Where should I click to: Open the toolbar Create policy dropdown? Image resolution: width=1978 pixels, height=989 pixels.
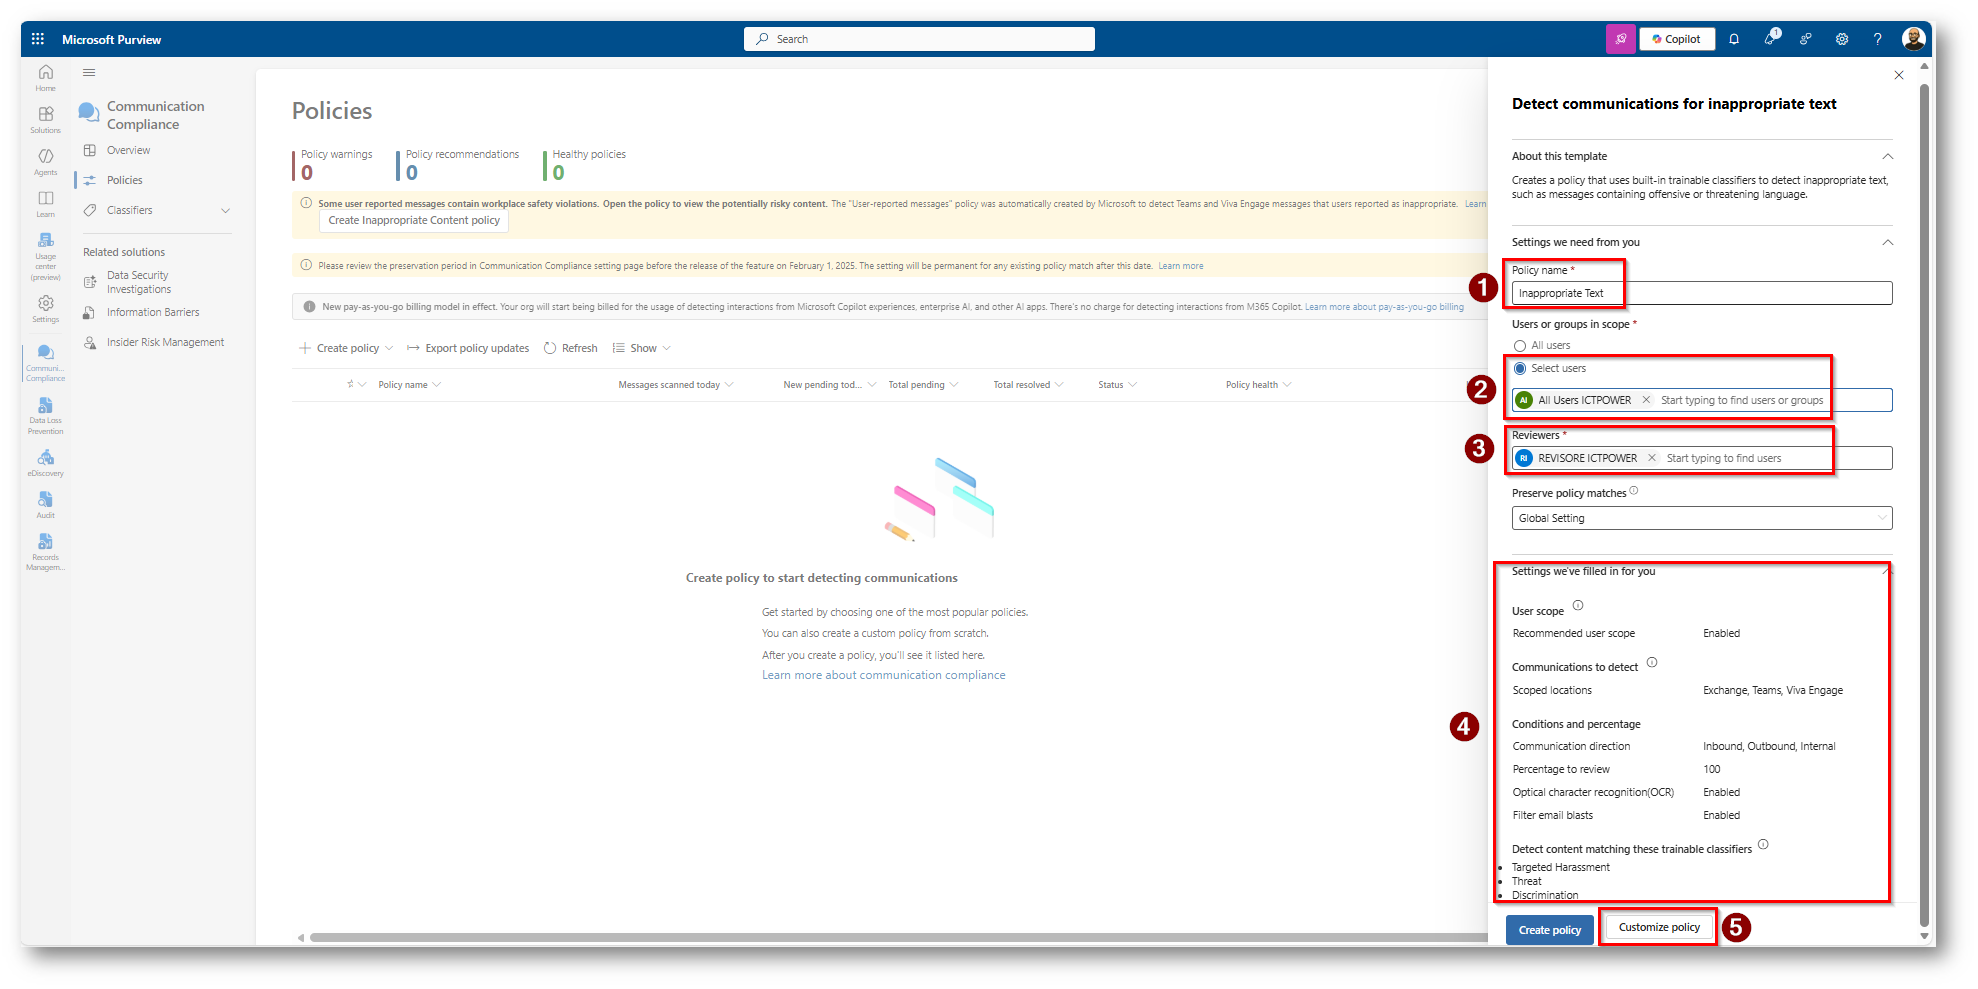pos(346,348)
